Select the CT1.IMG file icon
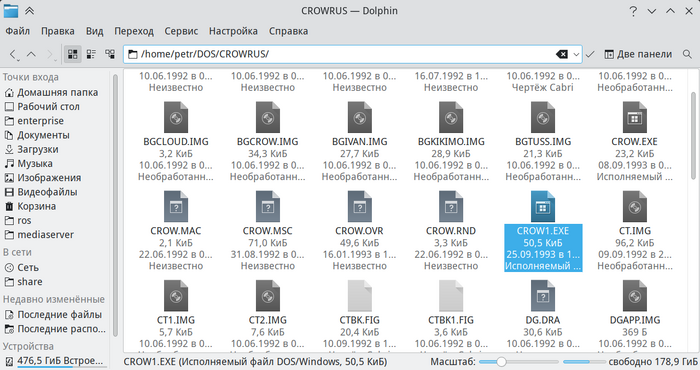The image size is (700, 370). click(x=176, y=296)
